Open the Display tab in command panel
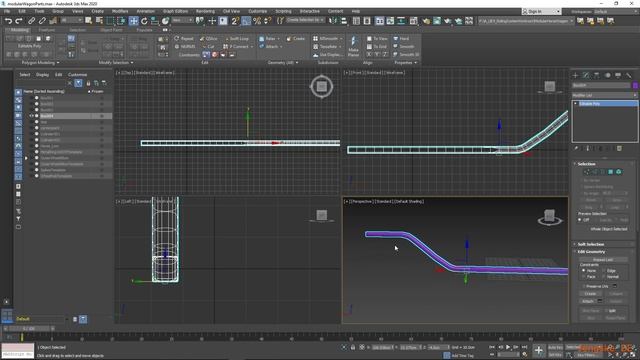Viewport: 640px width, 360px height. point(618,75)
